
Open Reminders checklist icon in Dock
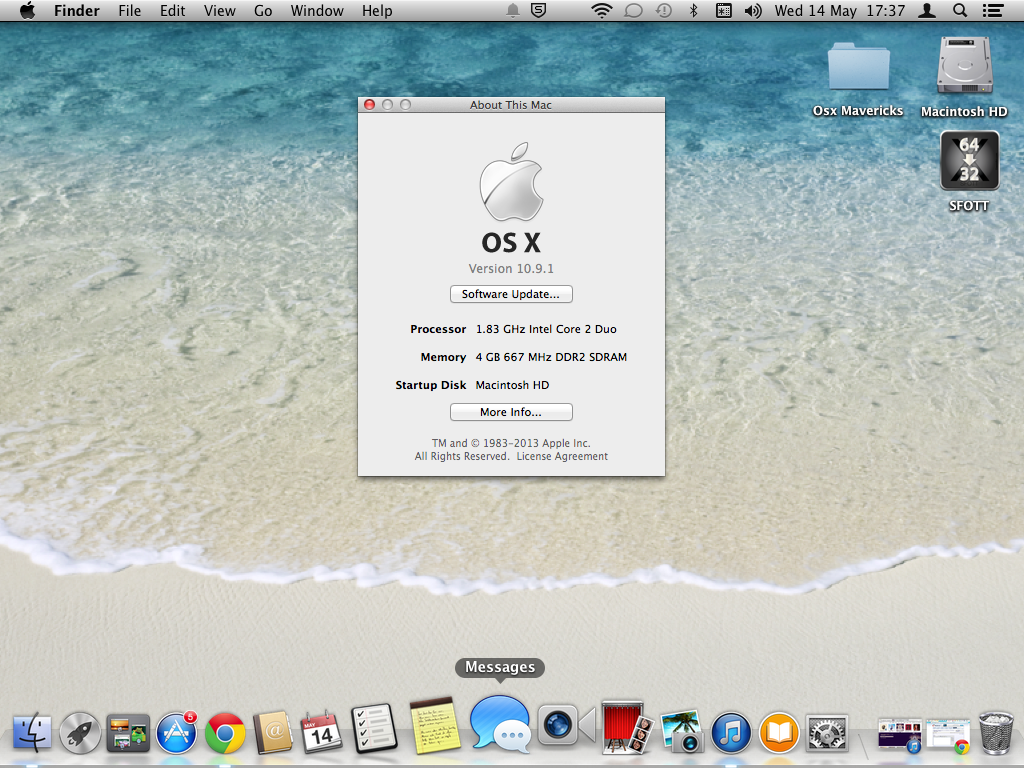[373, 728]
